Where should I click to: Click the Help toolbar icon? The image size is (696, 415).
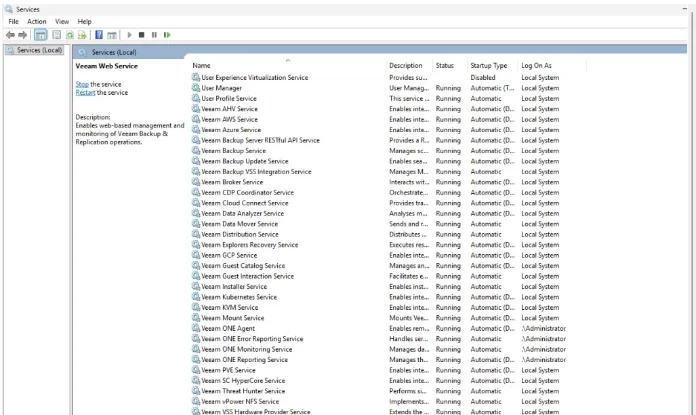point(99,35)
